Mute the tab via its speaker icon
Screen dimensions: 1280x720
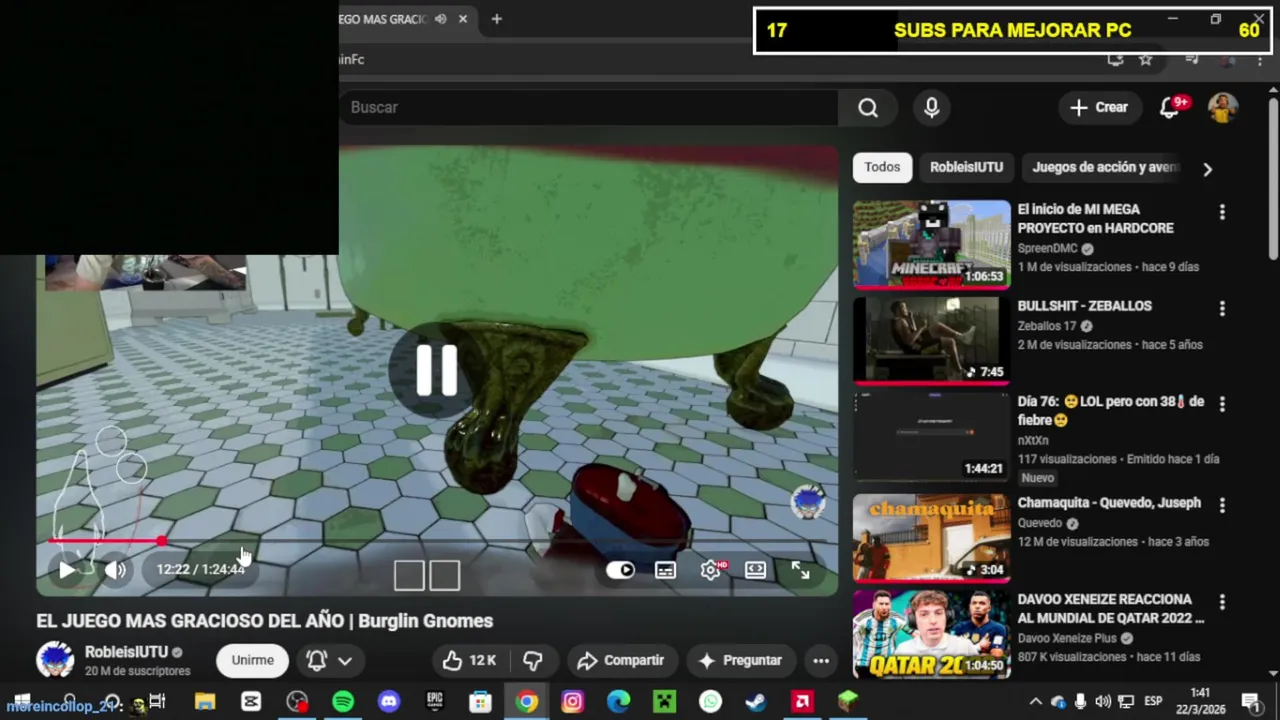coord(441,19)
